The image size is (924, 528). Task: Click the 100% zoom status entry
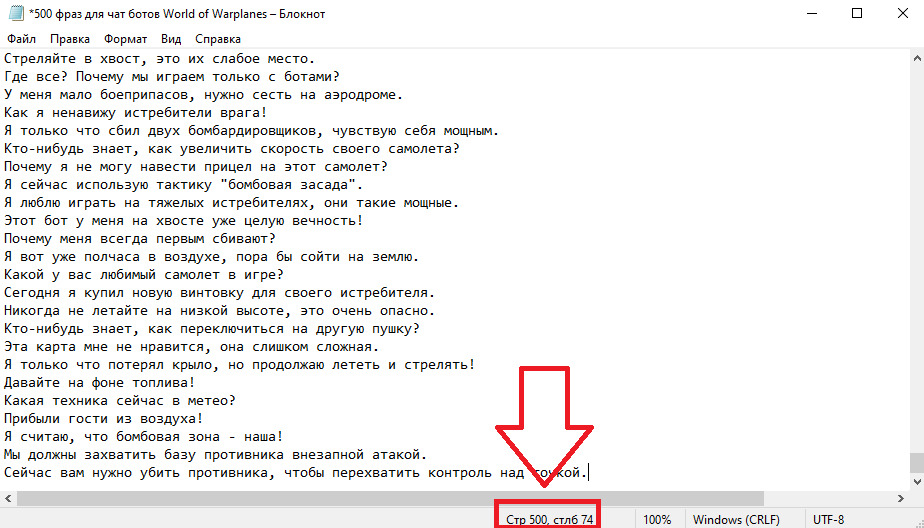(x=656, y=520)
